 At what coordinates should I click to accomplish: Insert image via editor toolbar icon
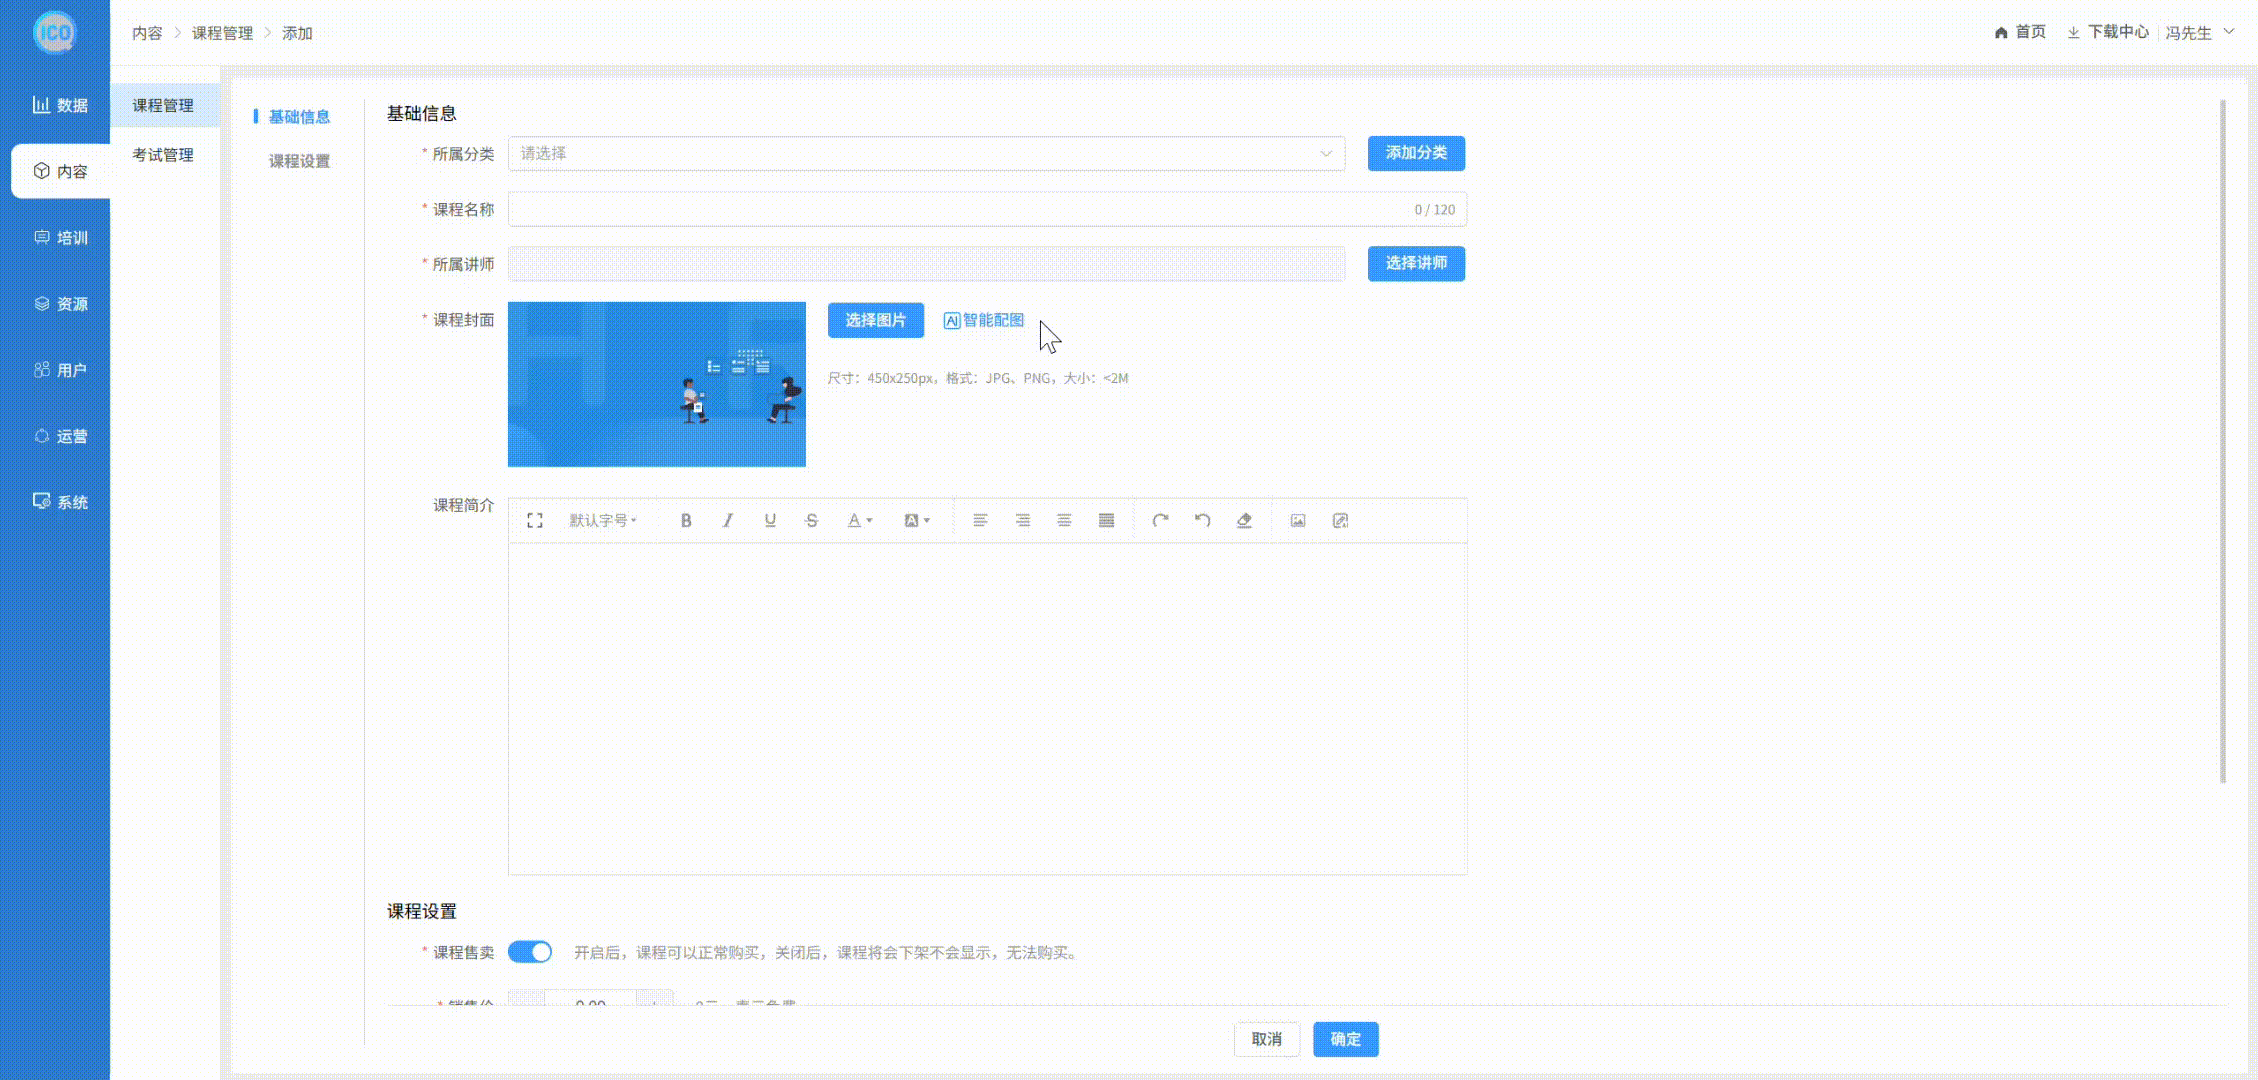coord(1298,520)
